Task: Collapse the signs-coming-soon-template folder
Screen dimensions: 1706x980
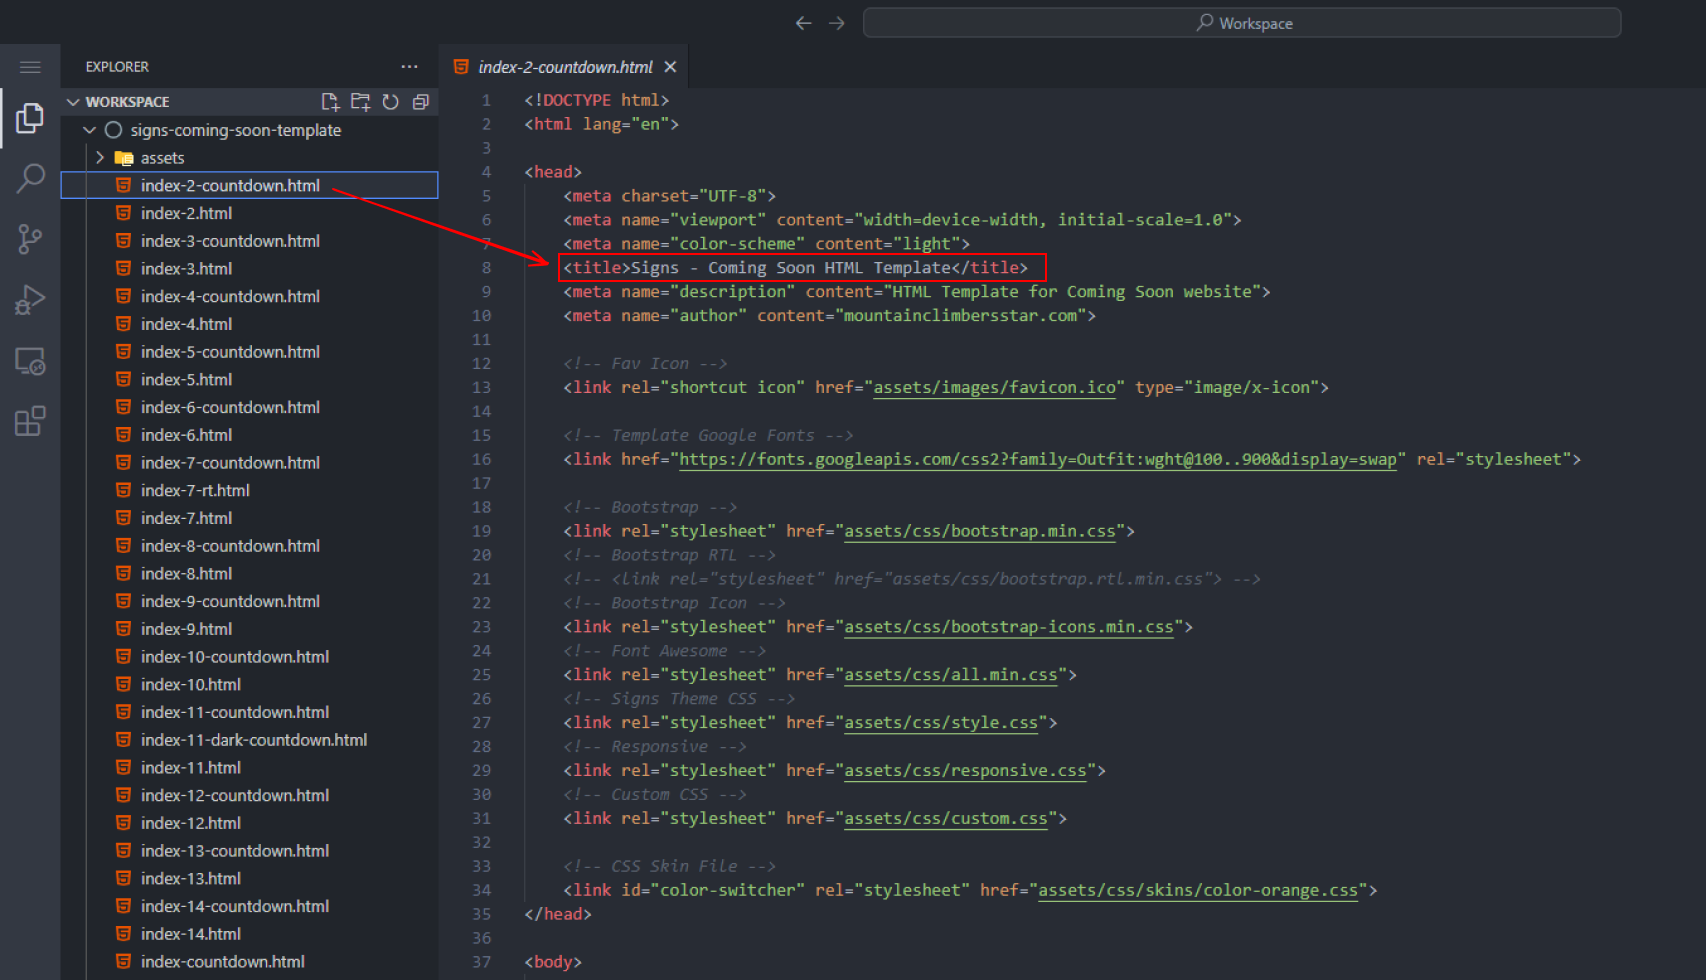Action: coord(90,130)
